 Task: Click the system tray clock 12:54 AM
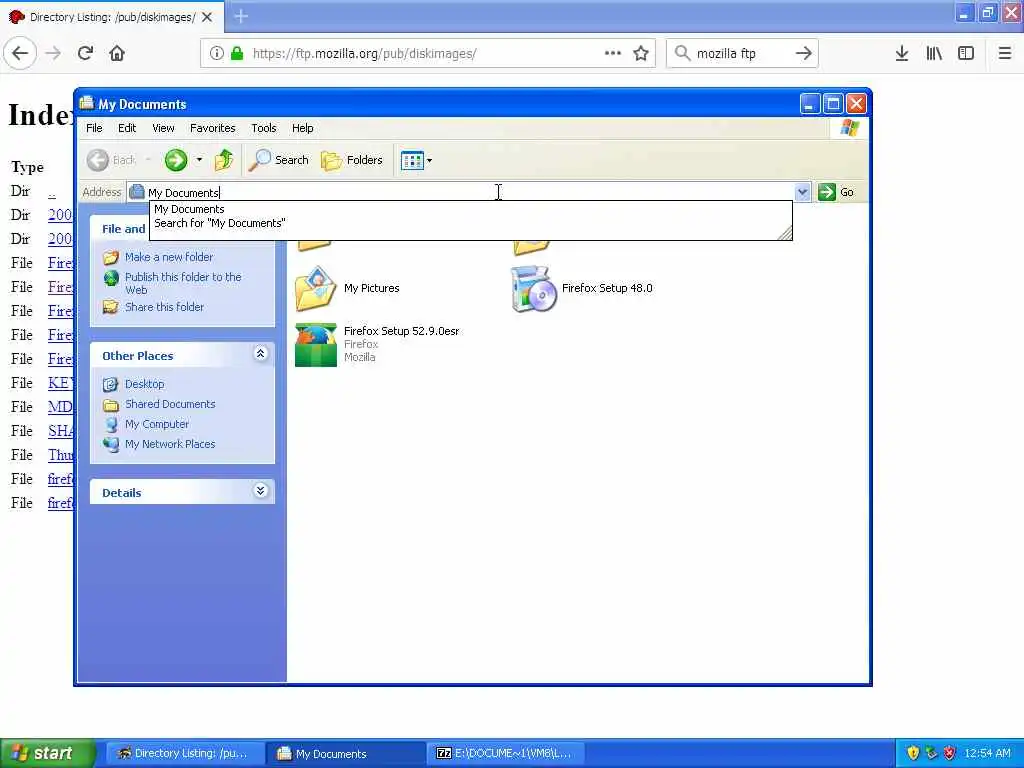click(987, 754)
